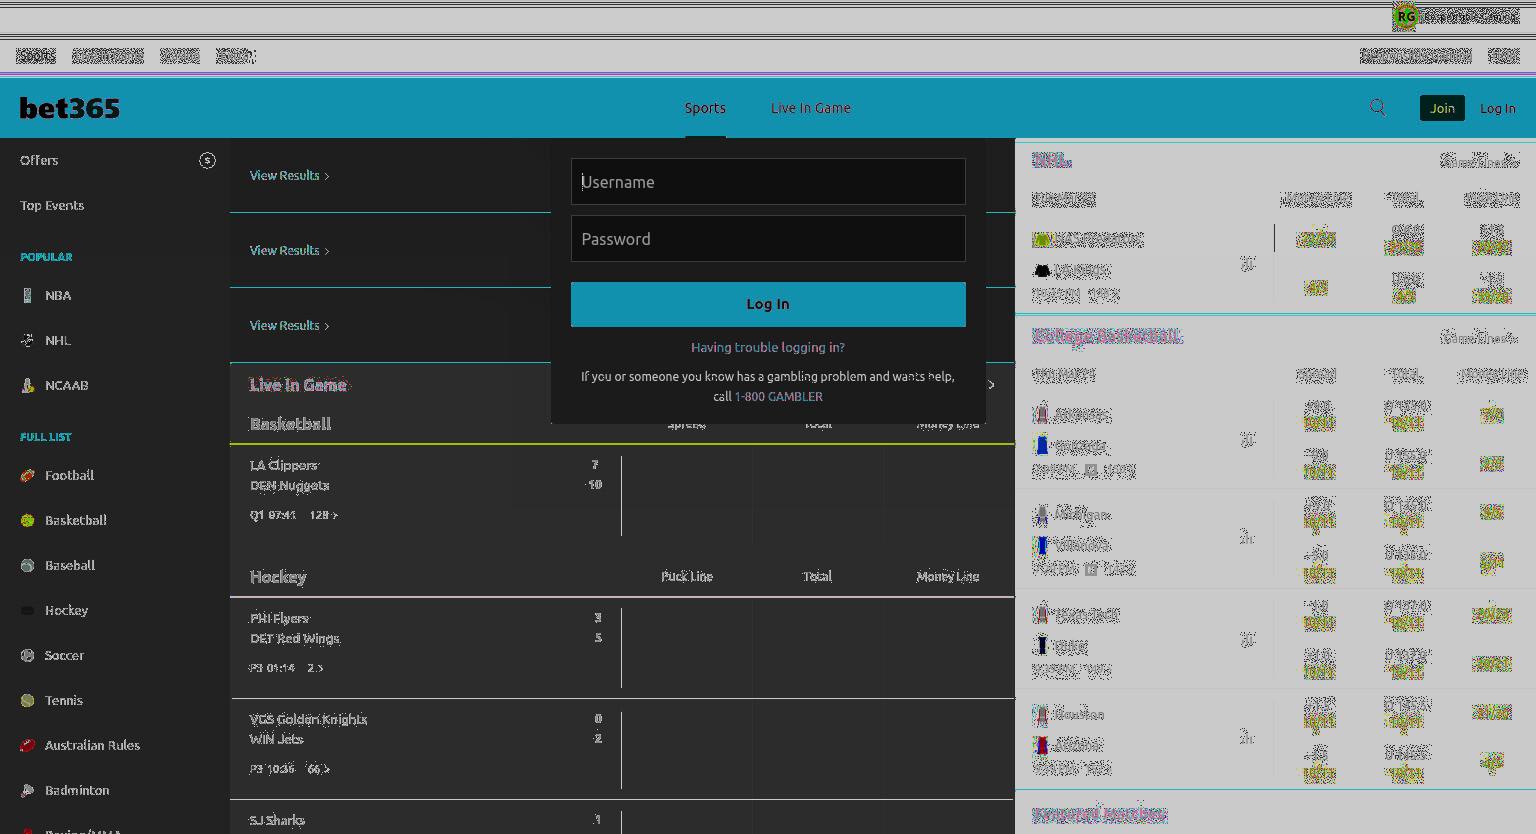This screenshot has width=1536, height=834.
Task: Open NBA via its sidebar icon
Action: [27, 295]
